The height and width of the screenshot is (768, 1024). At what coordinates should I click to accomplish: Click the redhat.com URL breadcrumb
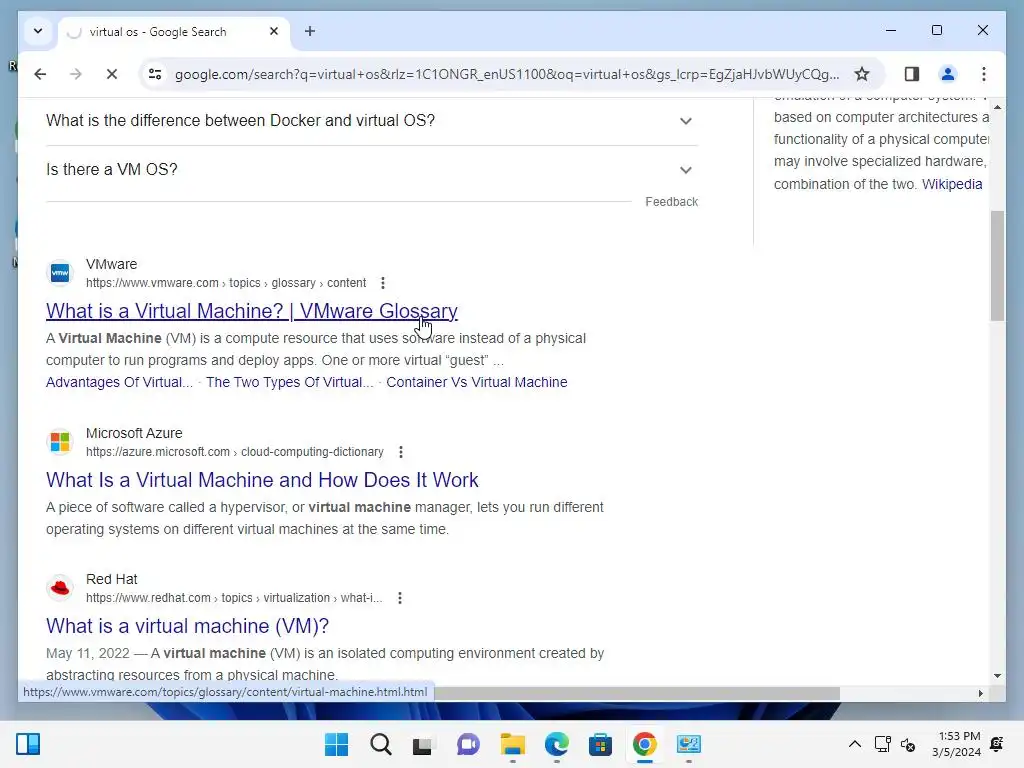tap(234, 598)
